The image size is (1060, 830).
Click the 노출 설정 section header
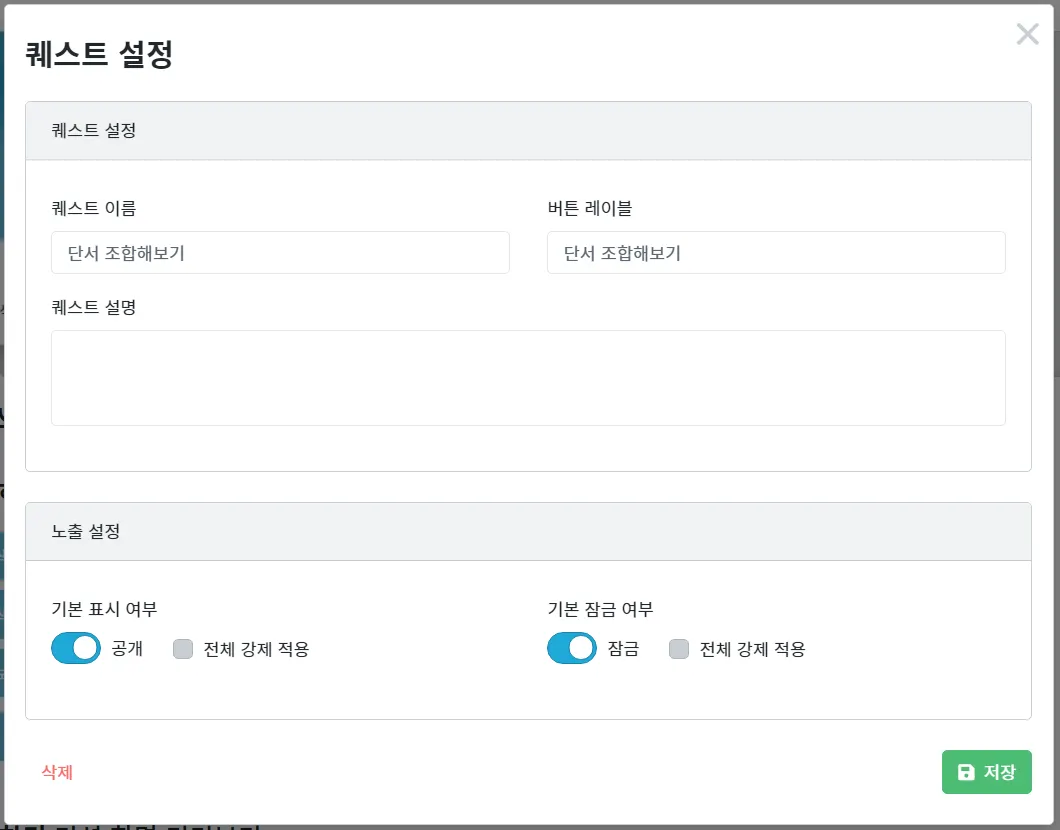point(528,532)
